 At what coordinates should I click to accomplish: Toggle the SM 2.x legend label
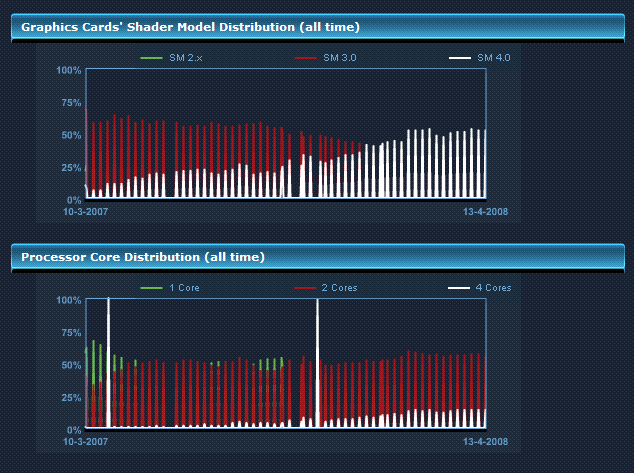185,58
